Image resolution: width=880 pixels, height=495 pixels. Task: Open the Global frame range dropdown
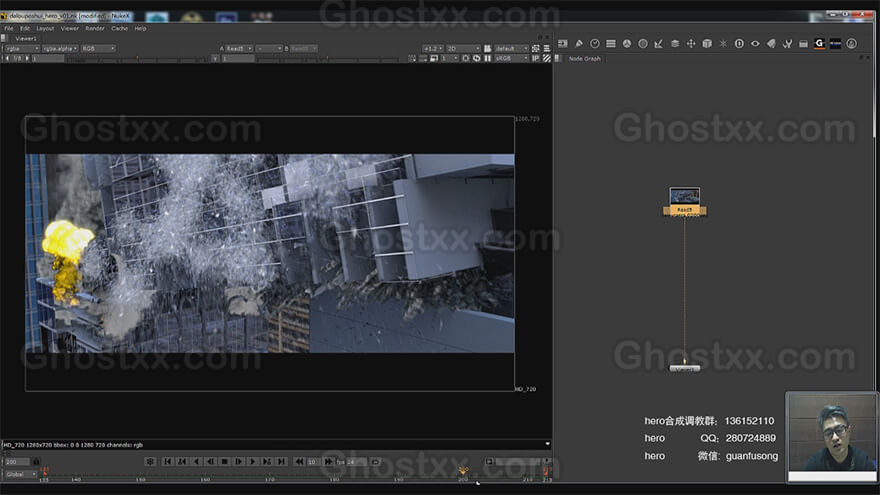click(x=21, y=474)
